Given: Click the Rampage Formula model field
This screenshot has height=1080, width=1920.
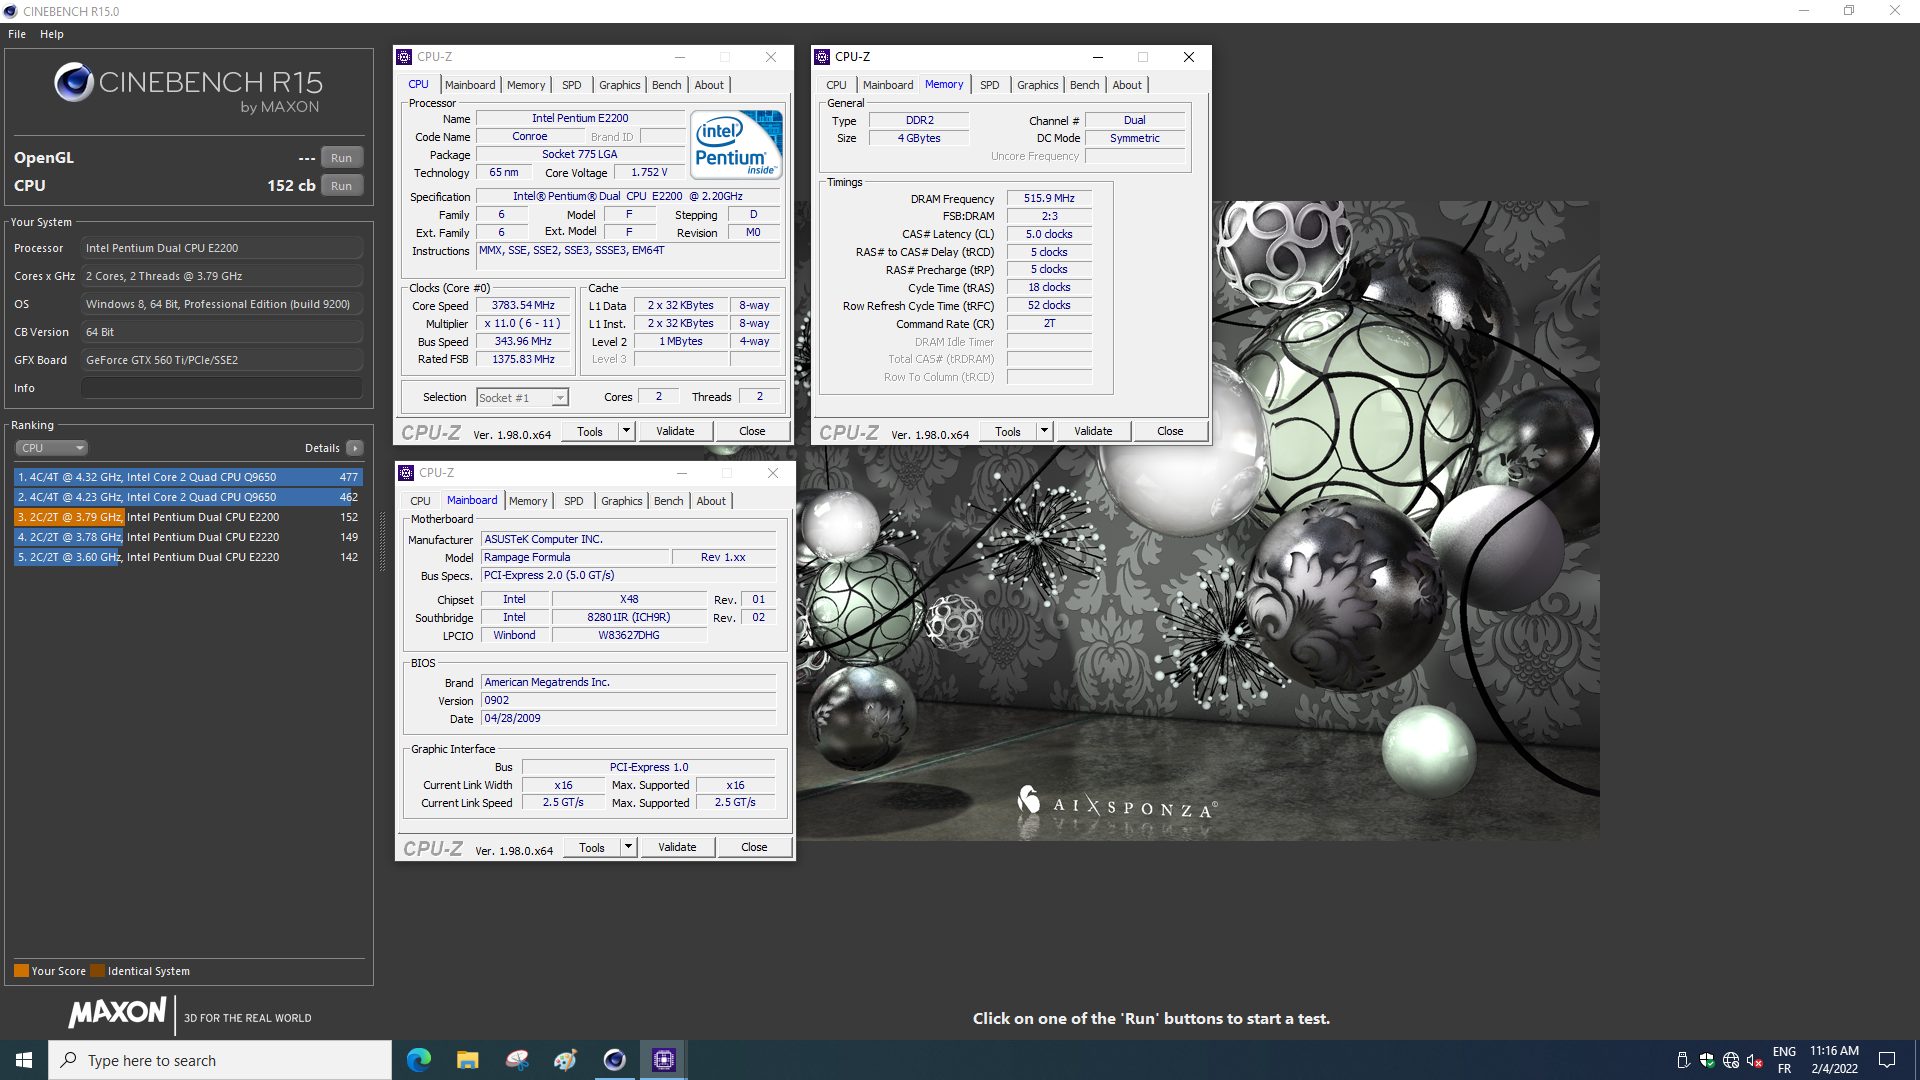Looking at the screenshot, I should [x=575, y=557].
